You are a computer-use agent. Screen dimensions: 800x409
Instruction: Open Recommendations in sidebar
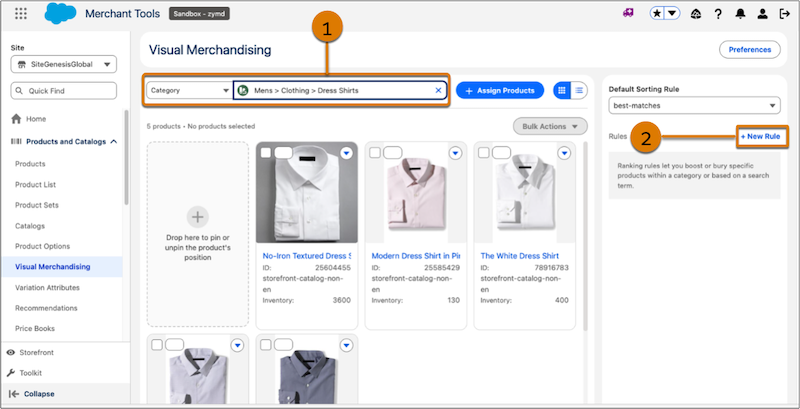(46, 308)
